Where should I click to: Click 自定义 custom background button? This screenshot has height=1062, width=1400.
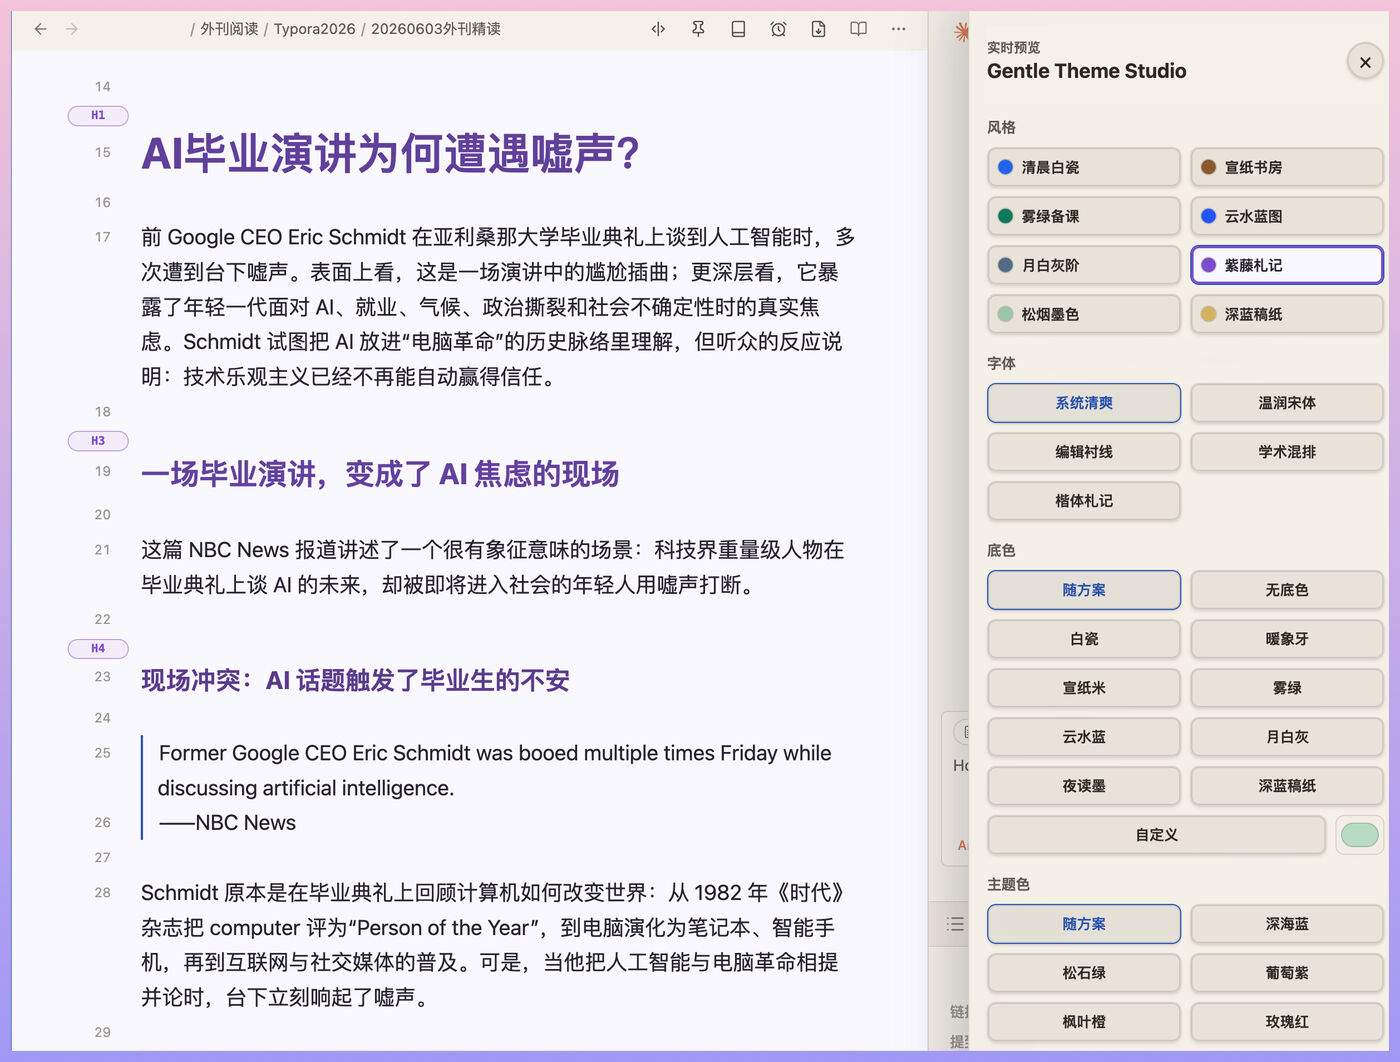(x=1156, y=835)
